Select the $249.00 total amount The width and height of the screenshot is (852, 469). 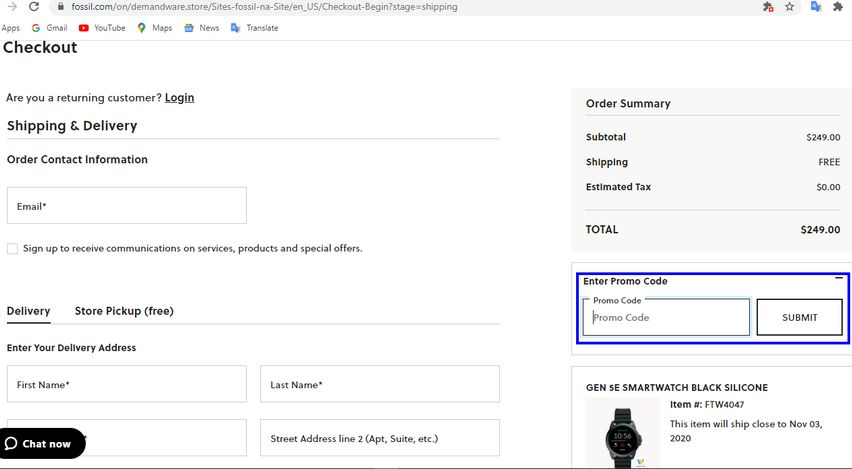[820, 230]
